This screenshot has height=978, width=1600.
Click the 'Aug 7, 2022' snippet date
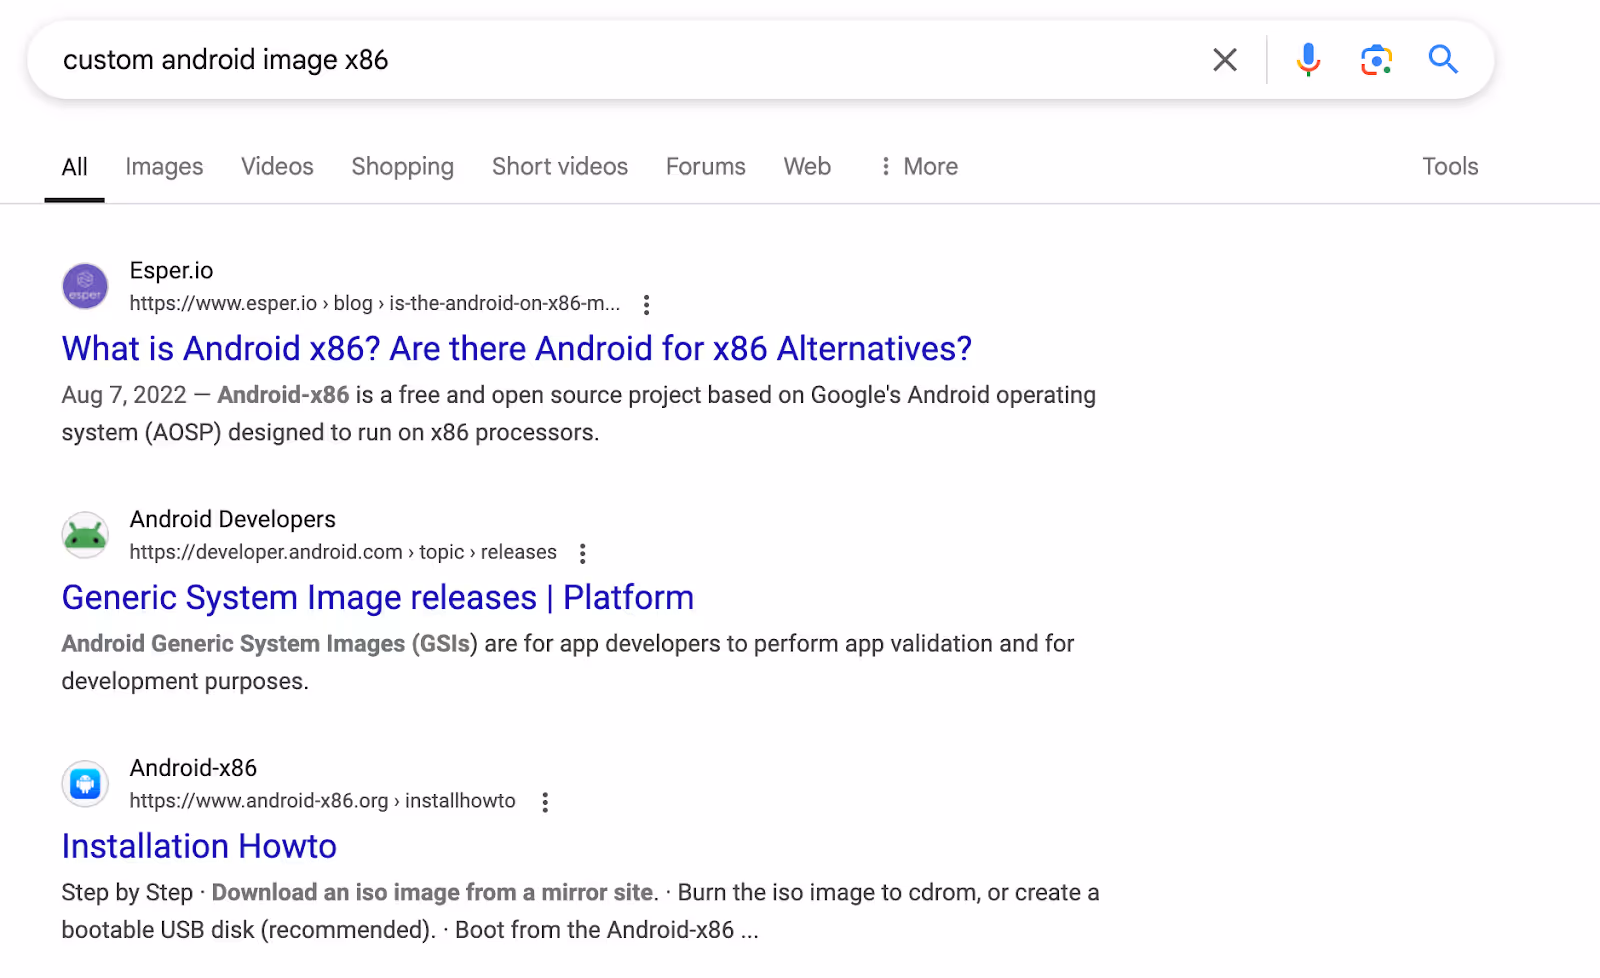tap(124, 395)
